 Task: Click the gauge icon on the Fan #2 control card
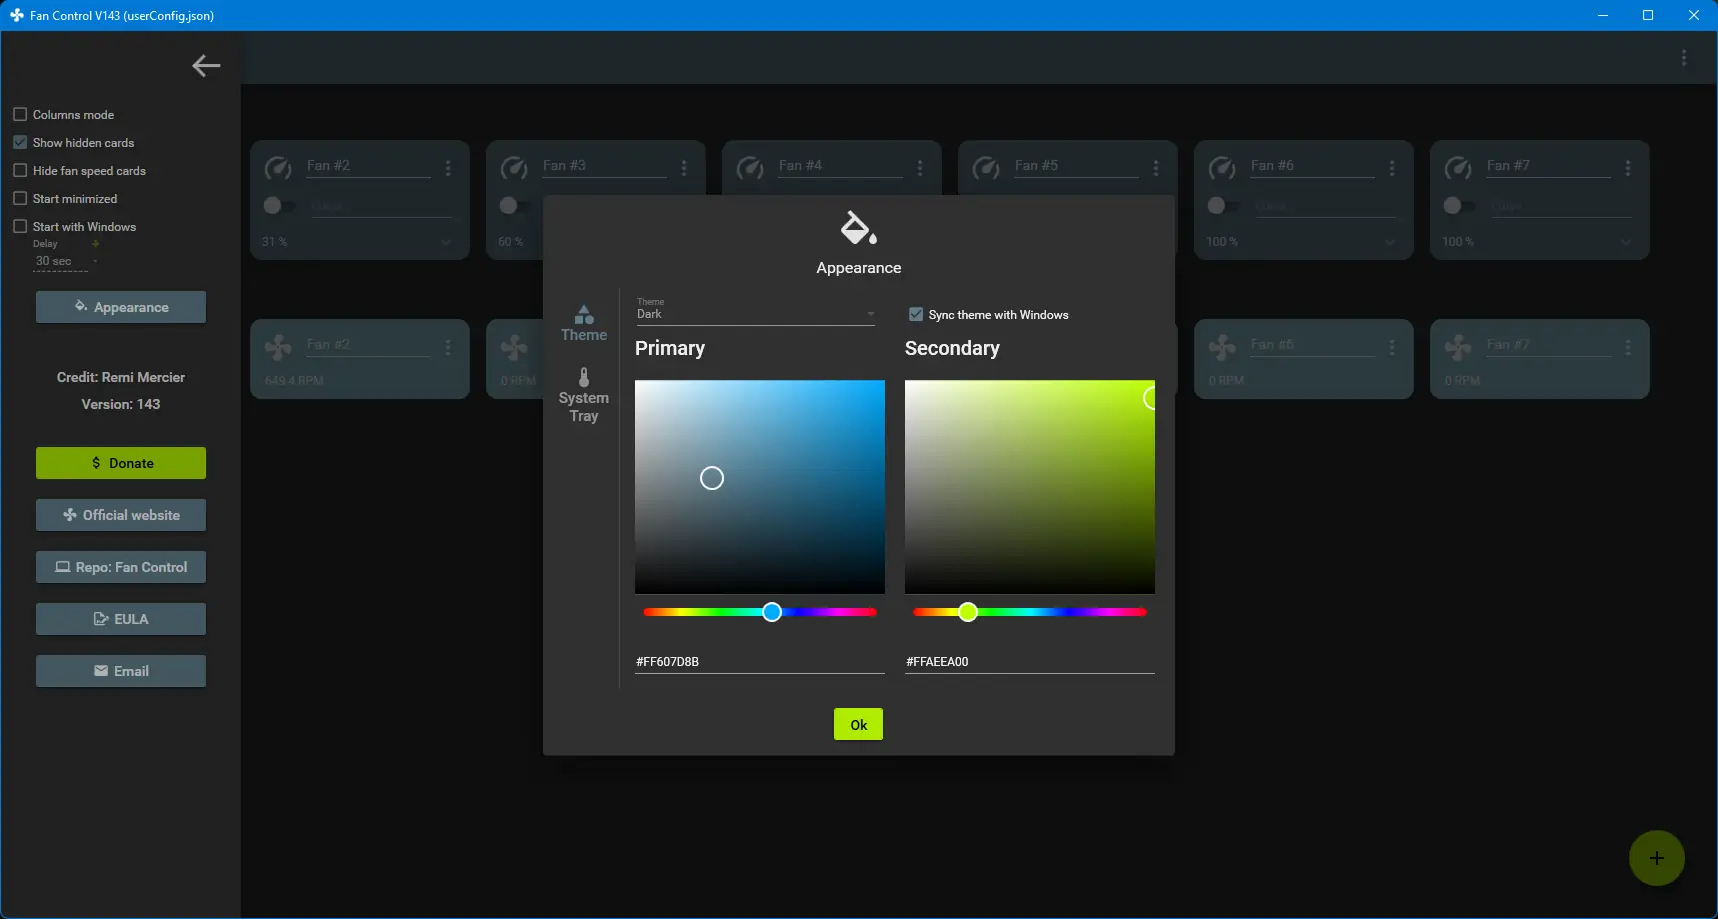[x=278, y=168]
